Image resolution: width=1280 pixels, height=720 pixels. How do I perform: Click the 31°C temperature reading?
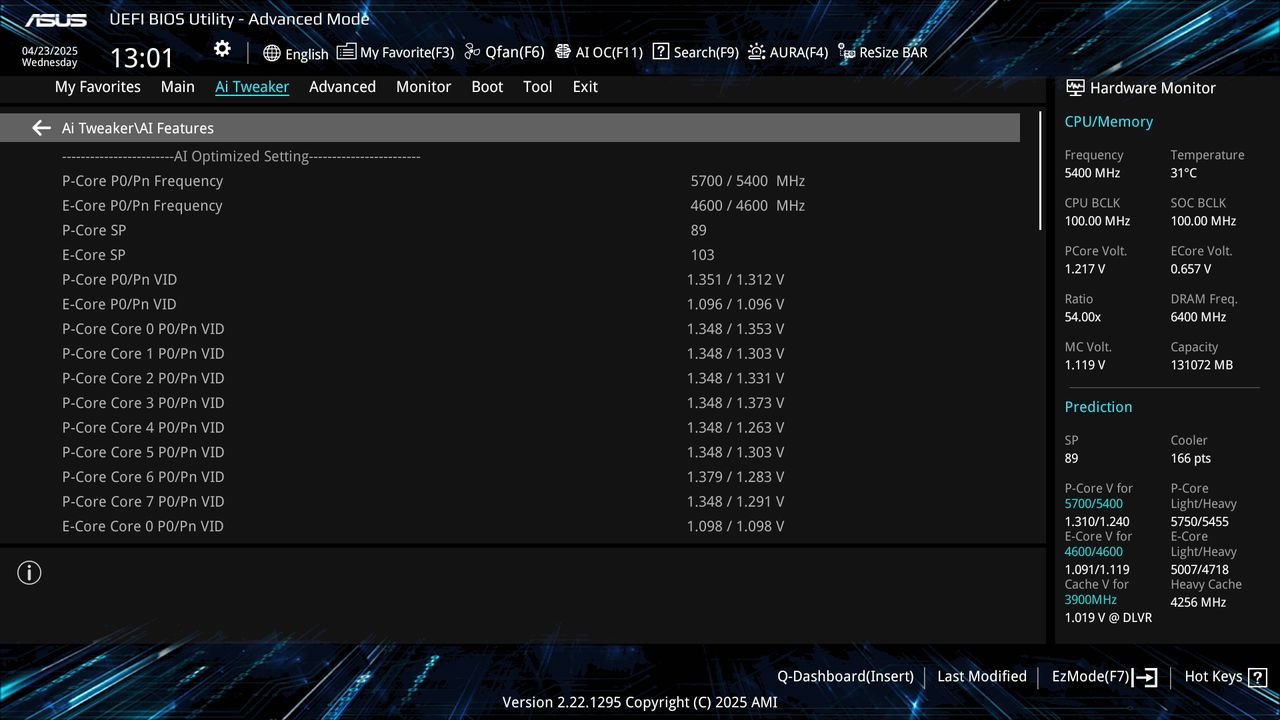1183,173
